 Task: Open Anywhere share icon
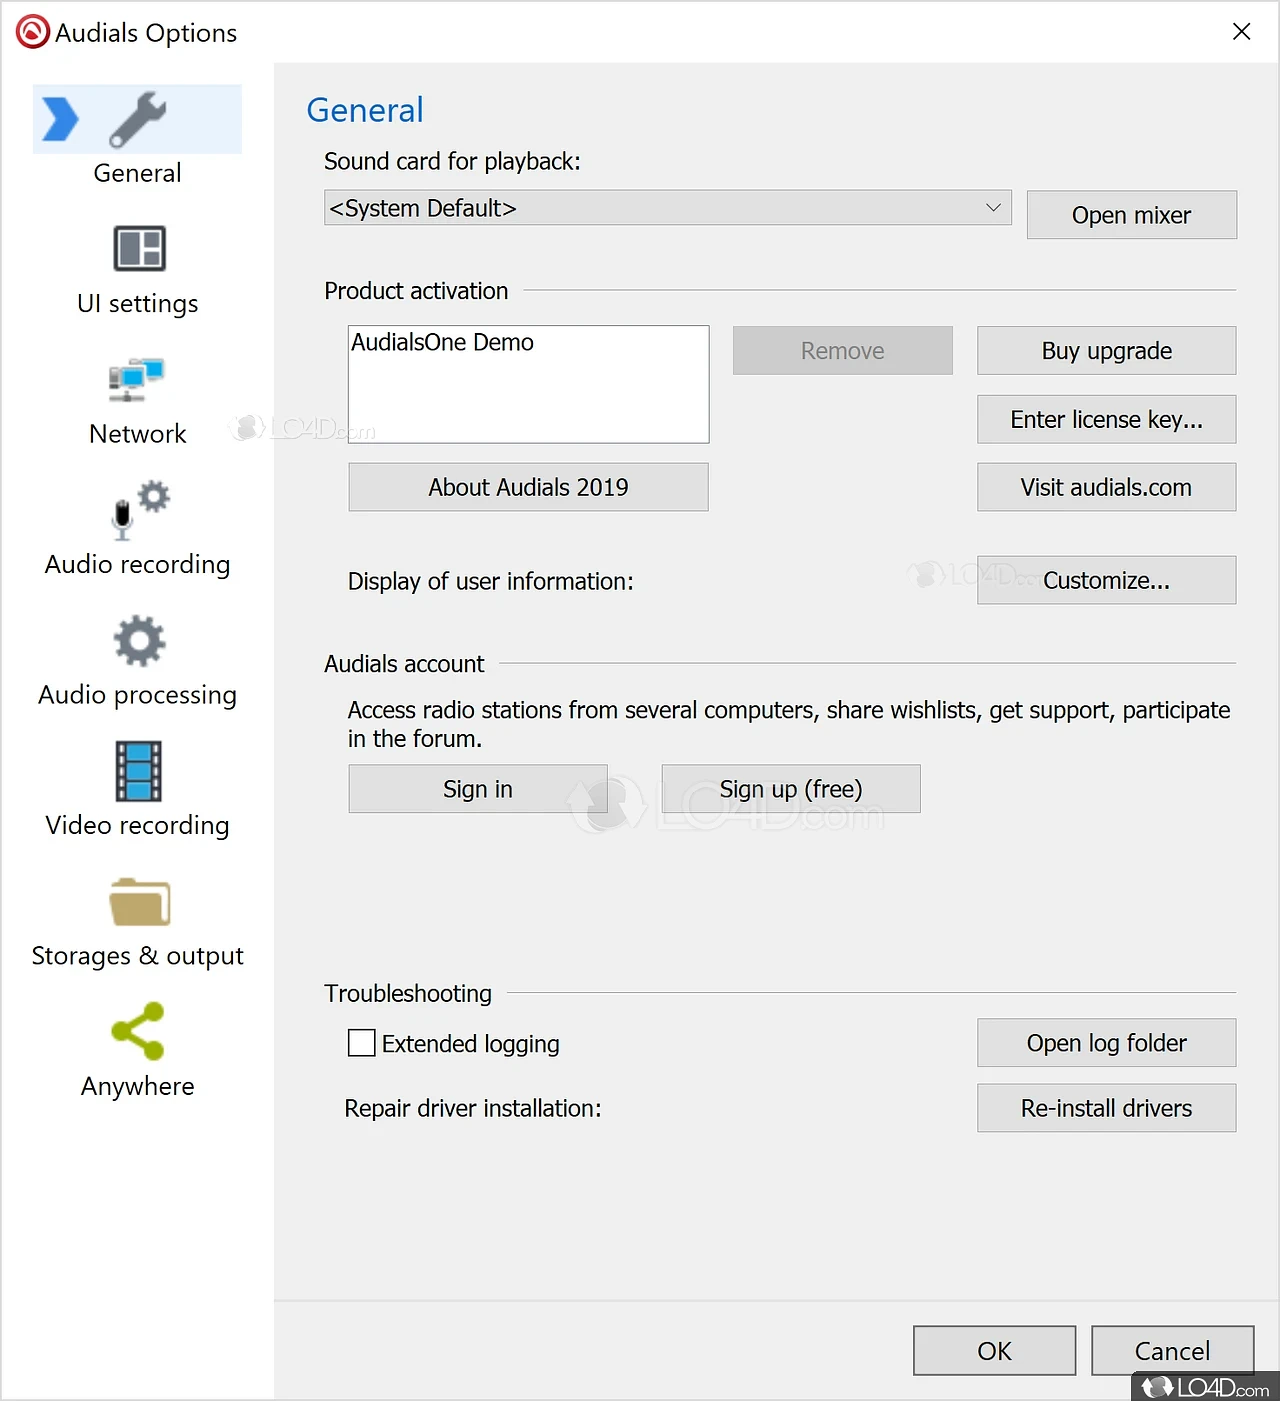138,1031
